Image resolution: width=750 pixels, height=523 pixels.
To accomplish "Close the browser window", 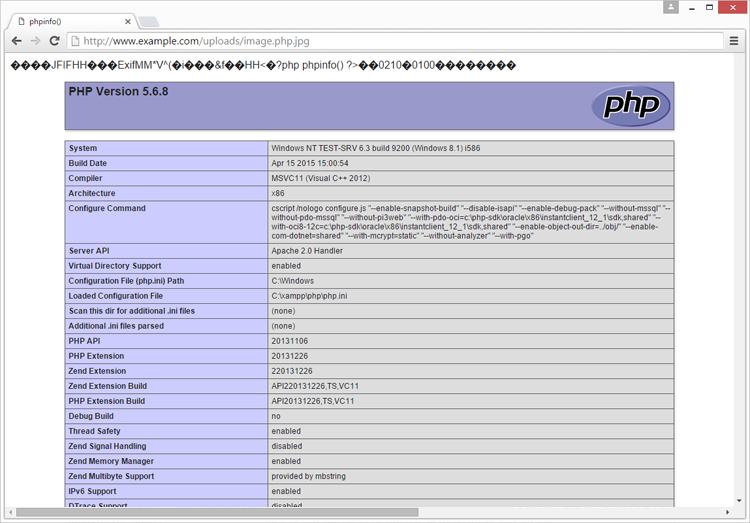I will [x=732, y=7].
